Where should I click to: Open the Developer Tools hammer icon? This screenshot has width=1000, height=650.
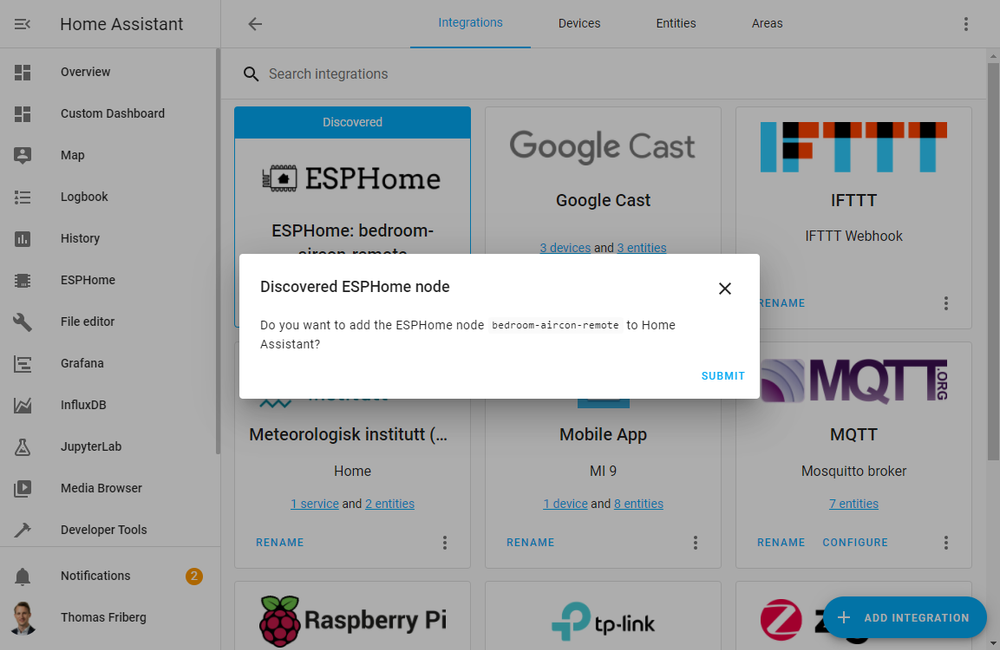click(22, 530)
